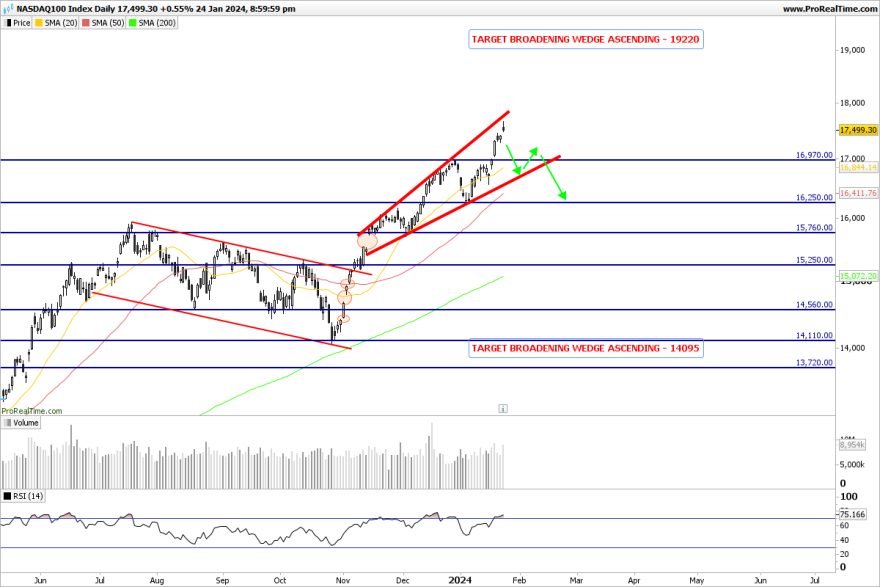Open the RSI (14) indicator label
This screenshot has height=587, width=880.
28,496
